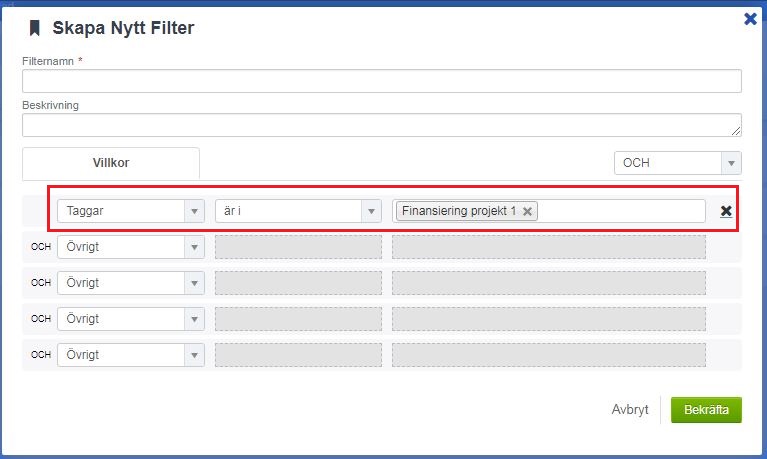This screenshot has width=767, height=459.
Task: Focus the Filternamn text field
Action: pyautogui.click(x=381, y=81)
